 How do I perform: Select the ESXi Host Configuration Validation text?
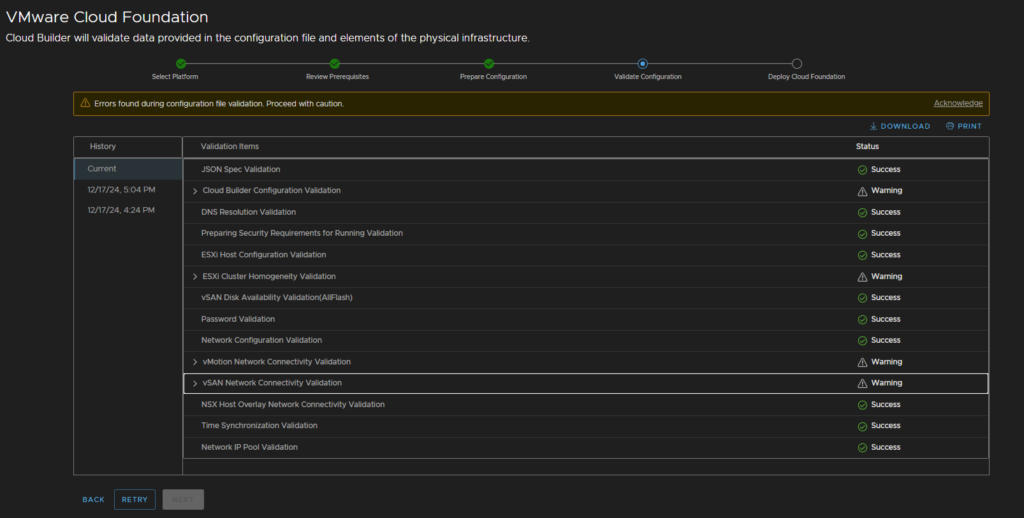263,255
